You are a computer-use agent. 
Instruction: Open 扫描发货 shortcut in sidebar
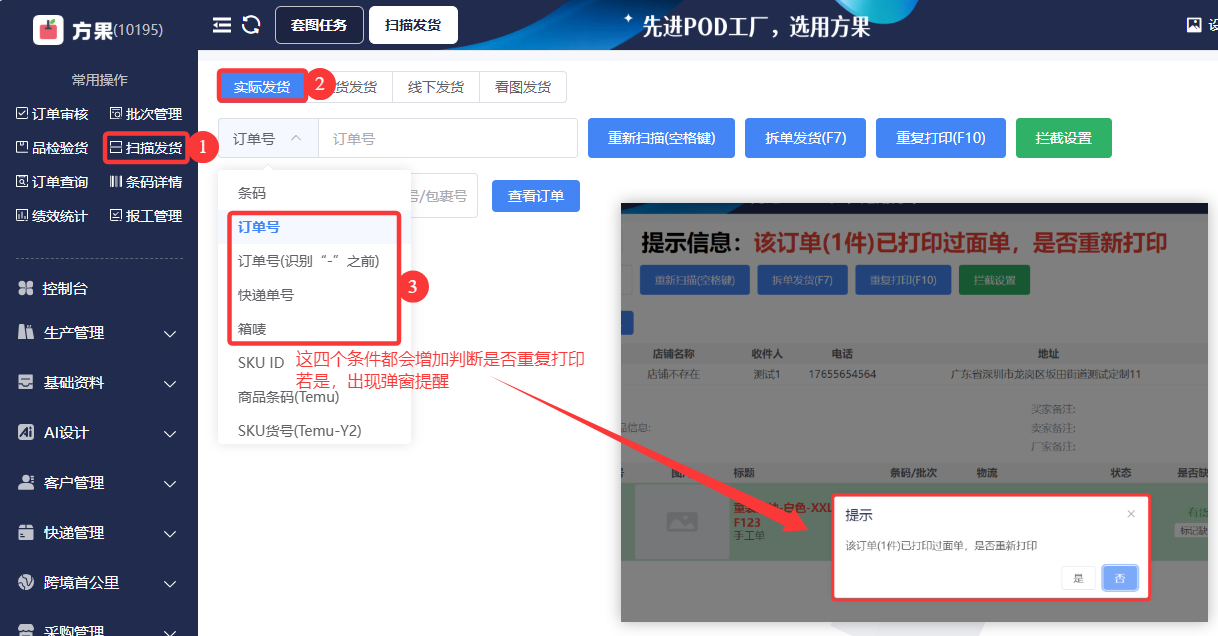pyautogui.click(x=146, y=148)
